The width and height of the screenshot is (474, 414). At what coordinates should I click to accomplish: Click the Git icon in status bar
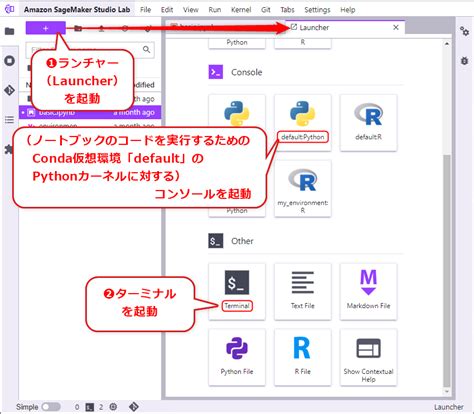[134, 407]
